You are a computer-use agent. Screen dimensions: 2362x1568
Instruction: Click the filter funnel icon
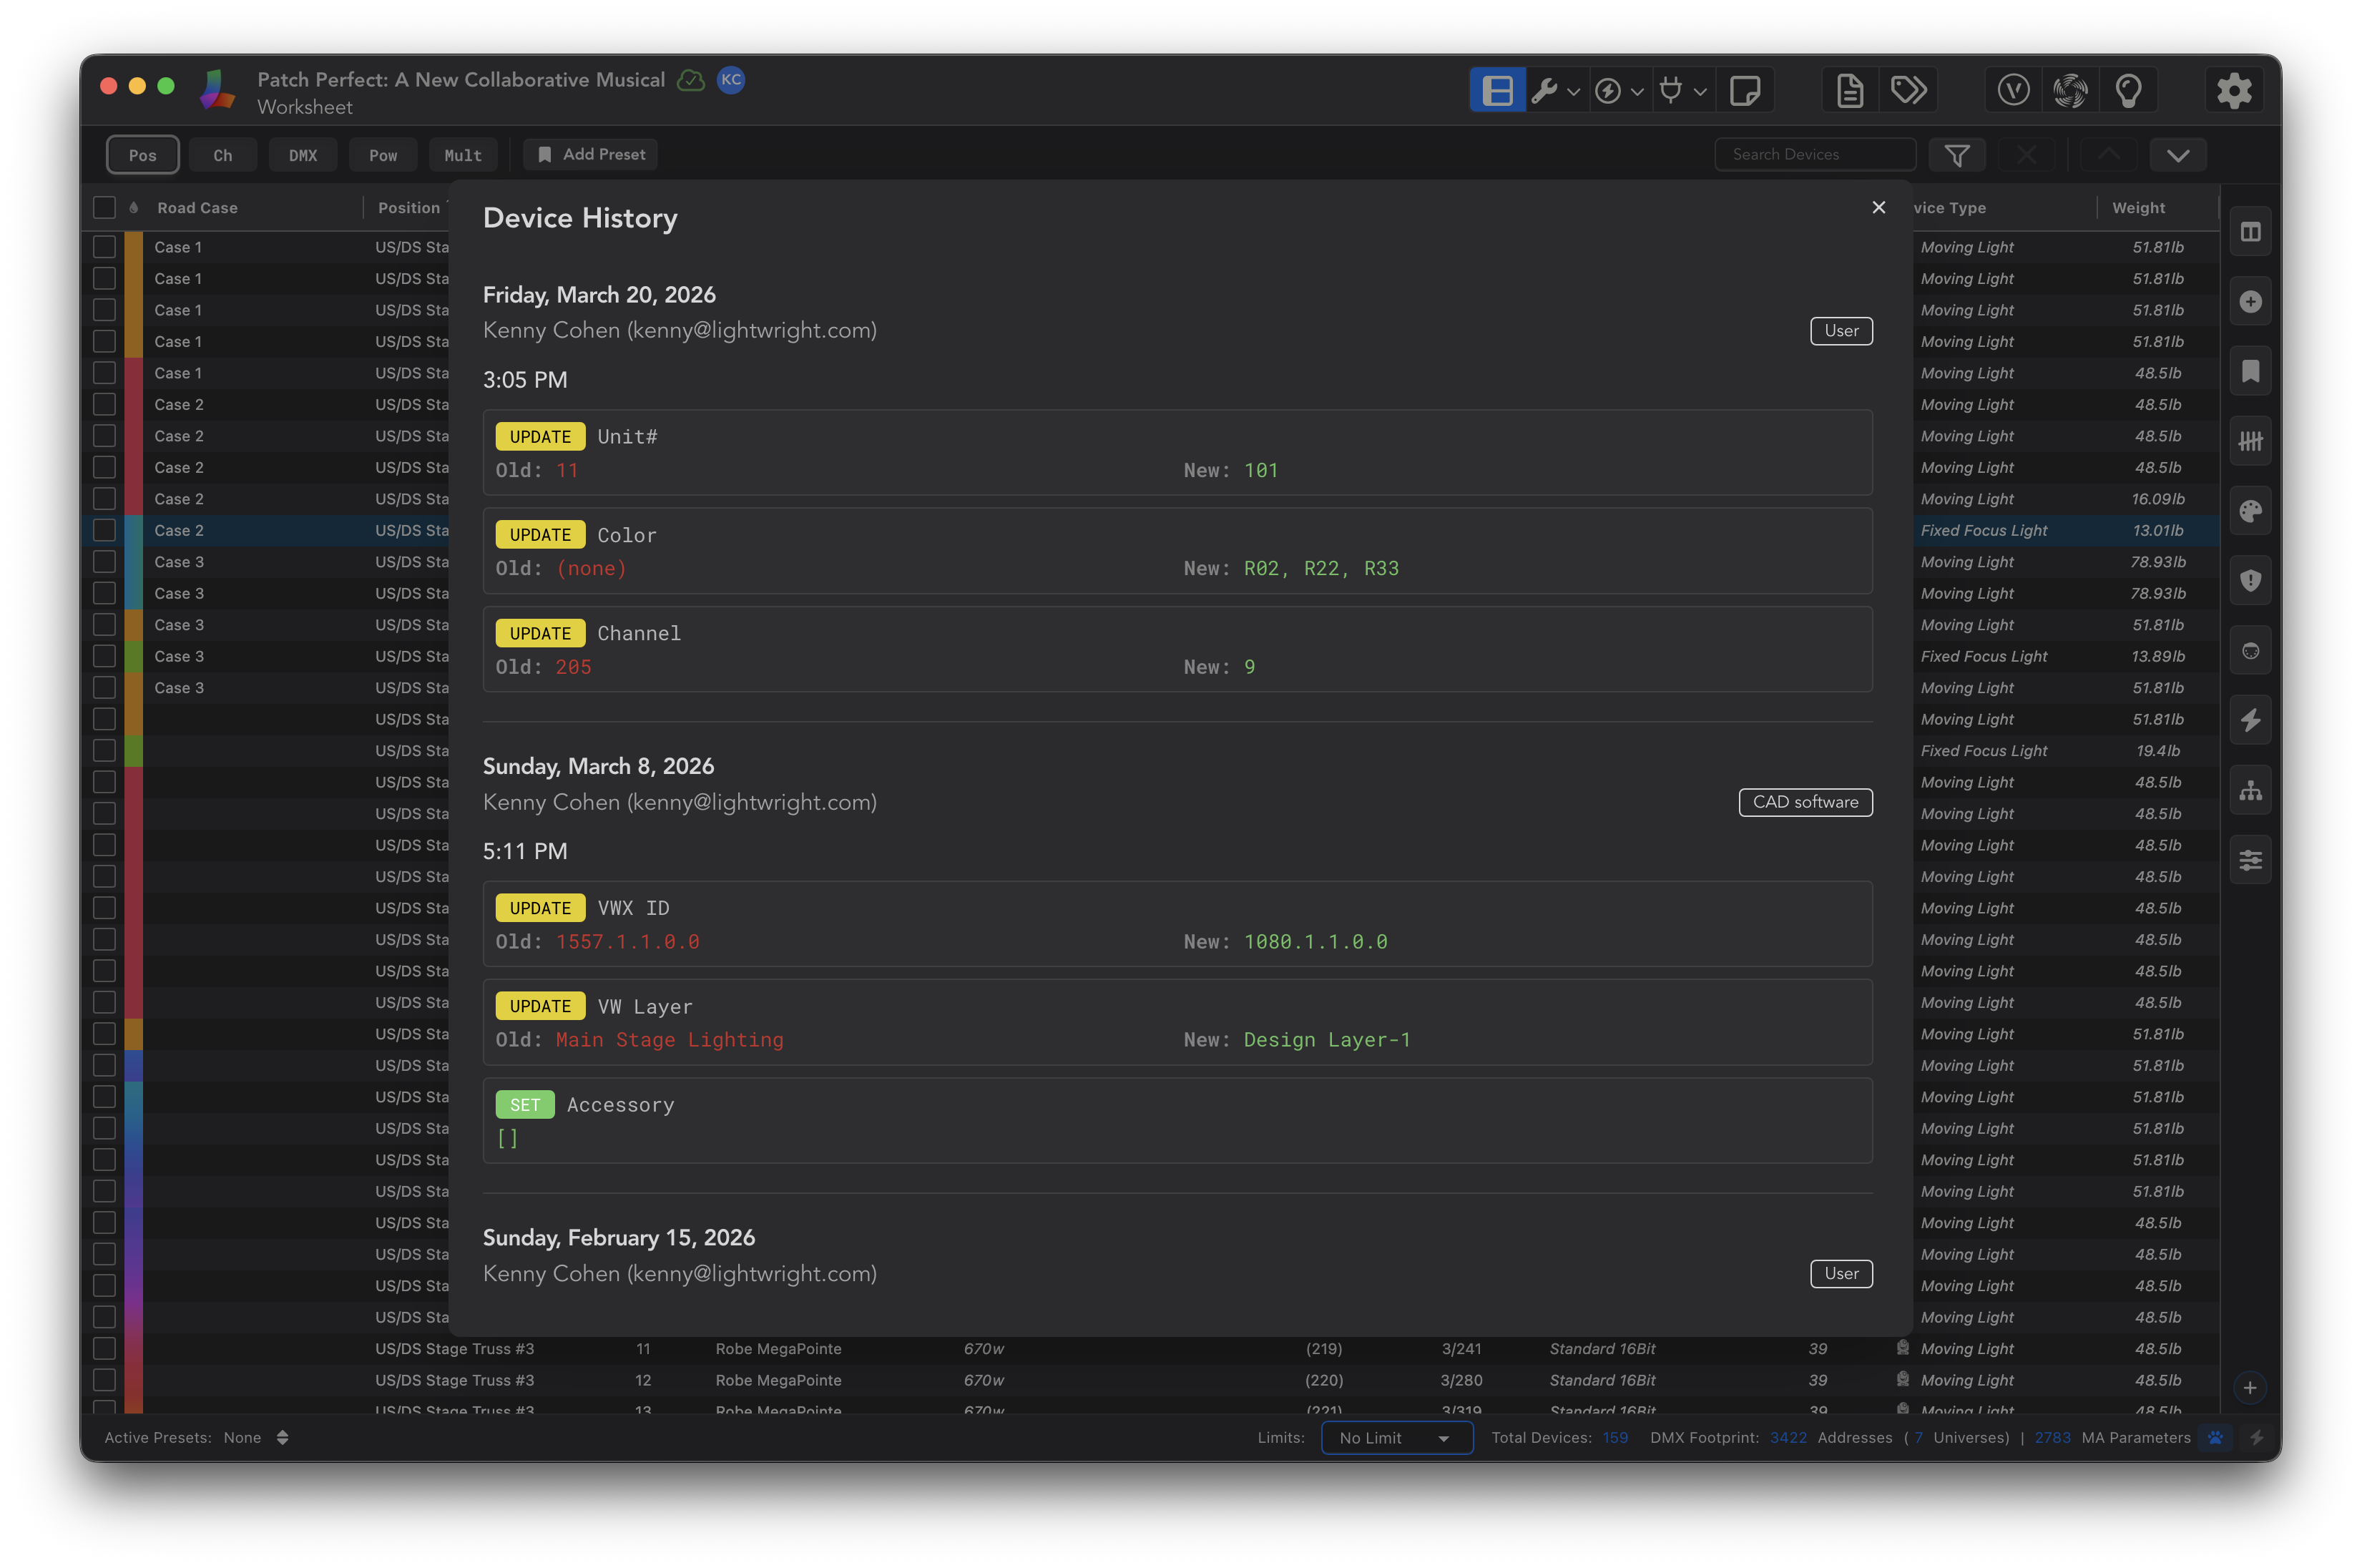click(1957, 155)
